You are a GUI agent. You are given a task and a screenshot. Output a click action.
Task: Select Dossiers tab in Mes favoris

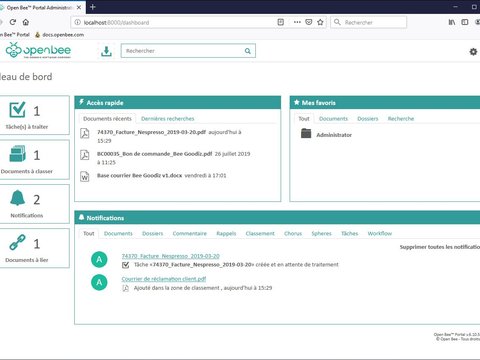pos(368,119)
